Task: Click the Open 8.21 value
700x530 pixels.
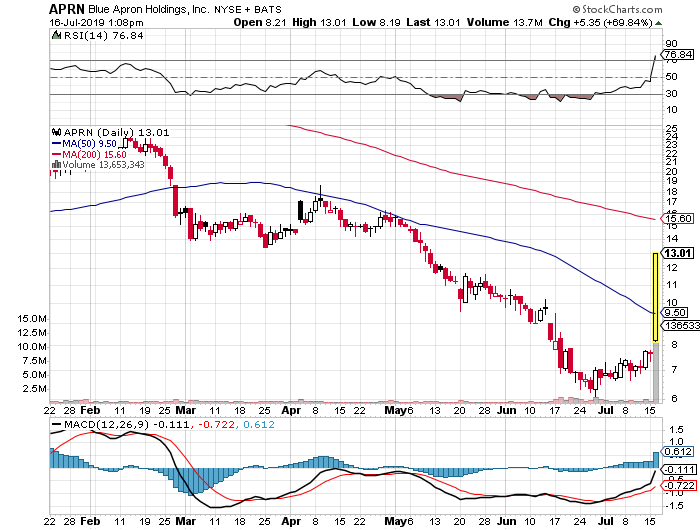Action: coord(260,22)
